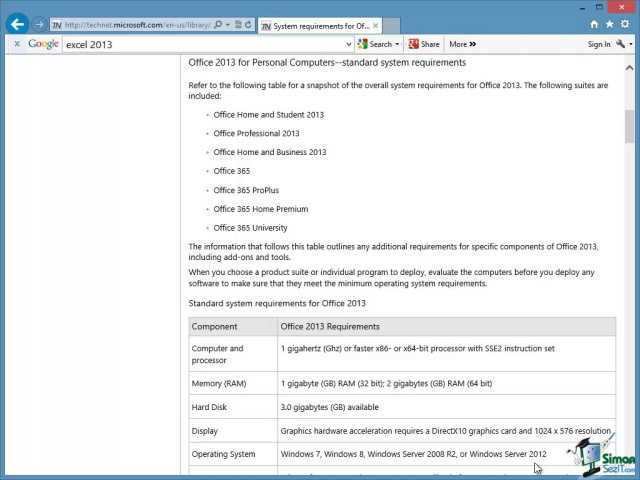Screen dimensions: 640x480
Task: Go back using the blue Back arrow
Action: click(17, 24)
